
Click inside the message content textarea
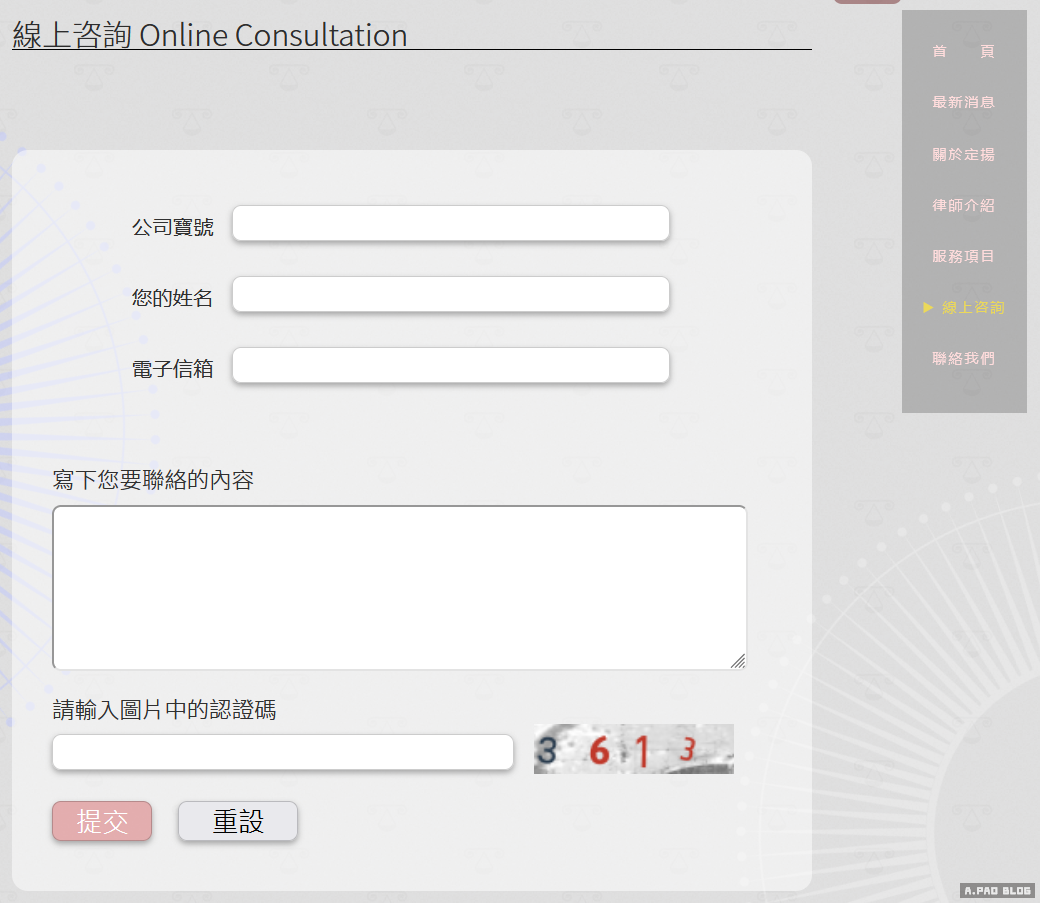399,587
